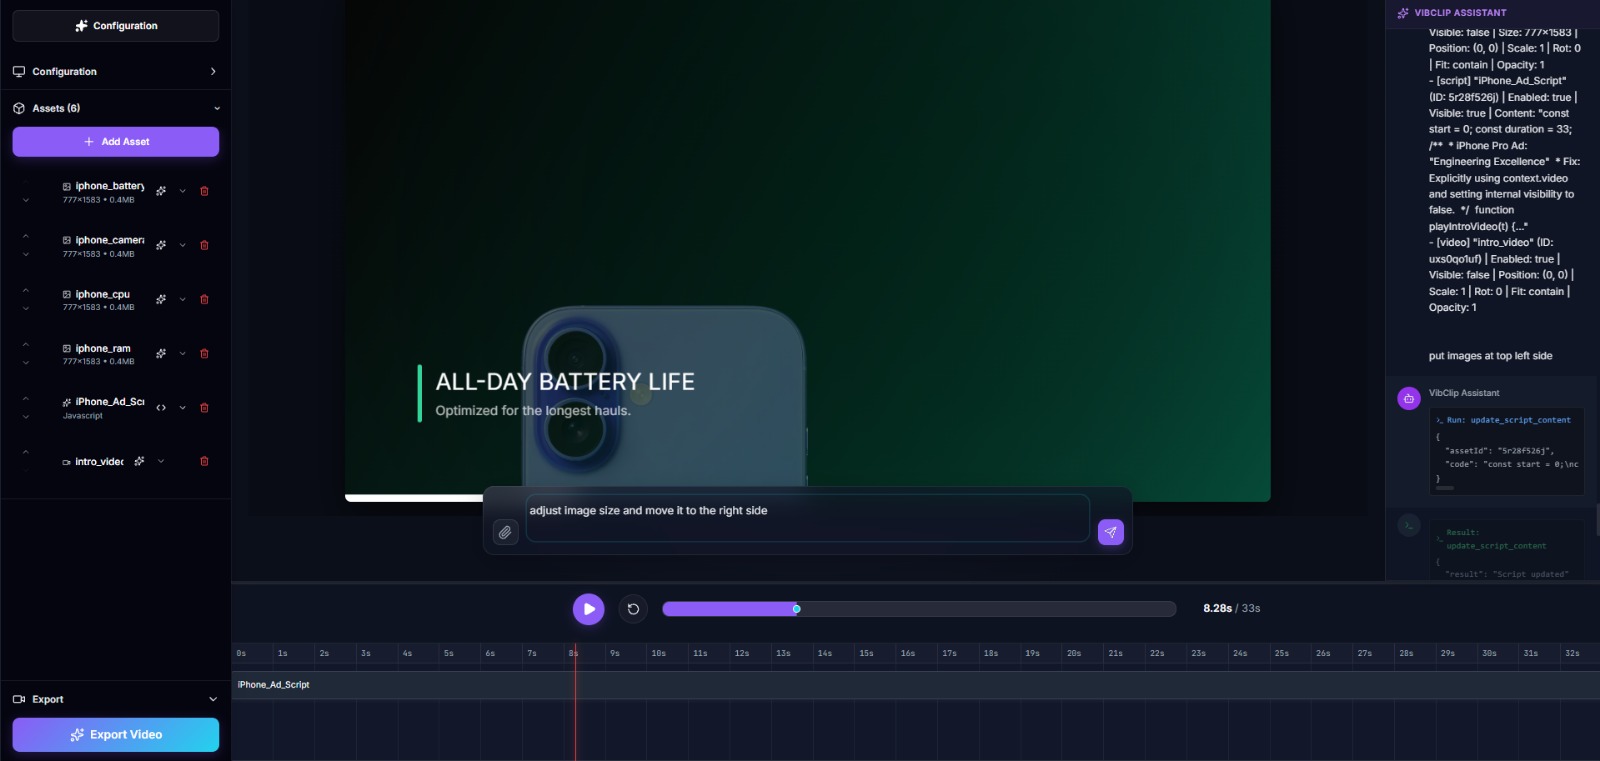Collapse the Assets (6) section
The image size is (1600, 761).
pyautogui.click(x=217, y=108)
